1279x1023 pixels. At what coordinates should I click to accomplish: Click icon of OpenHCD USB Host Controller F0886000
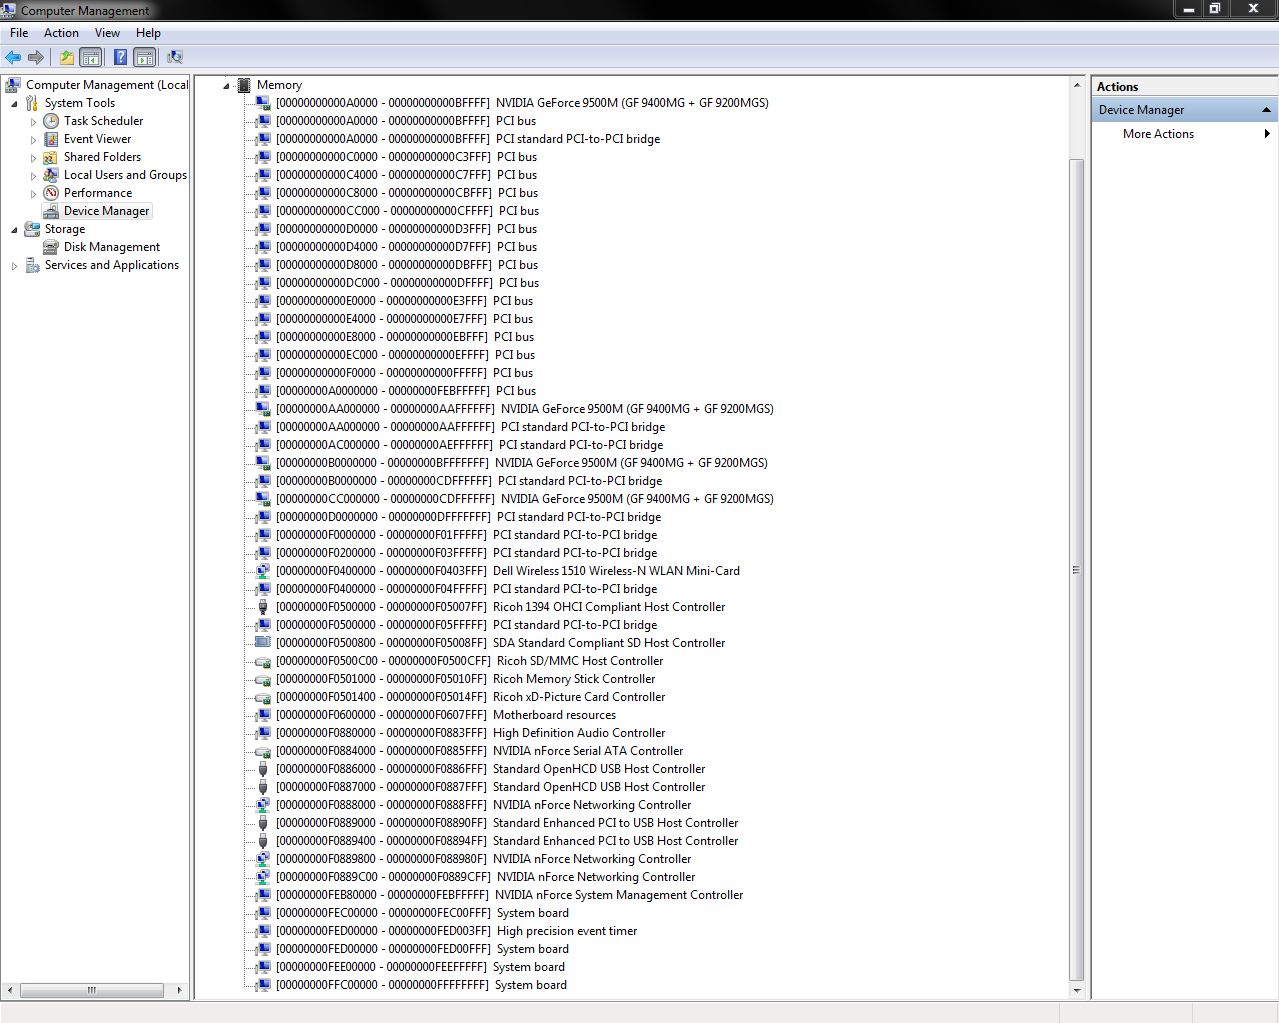pos(263,769)
